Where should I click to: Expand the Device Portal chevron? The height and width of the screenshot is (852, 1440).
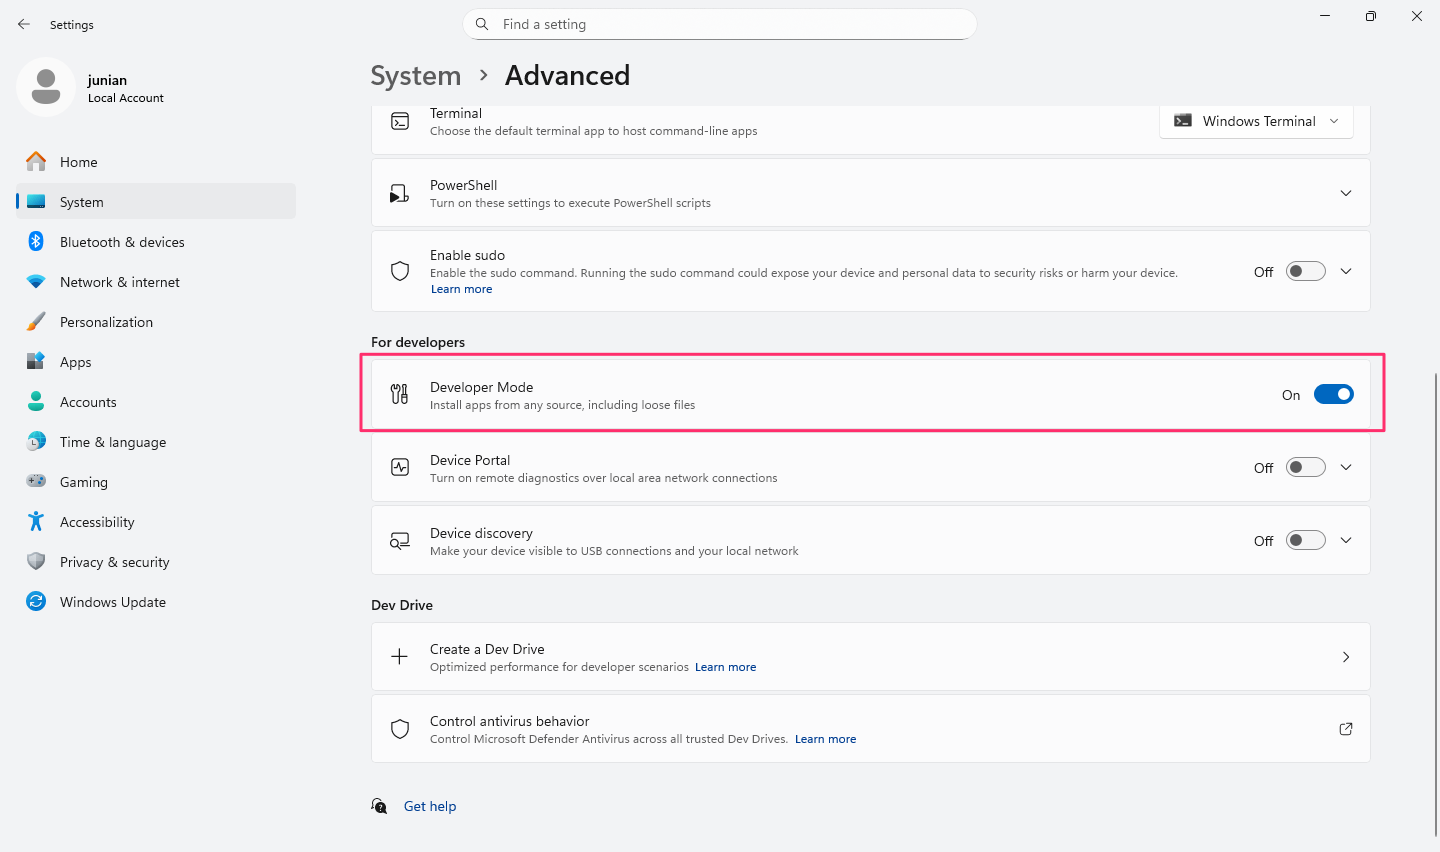tap(1346, 467)
